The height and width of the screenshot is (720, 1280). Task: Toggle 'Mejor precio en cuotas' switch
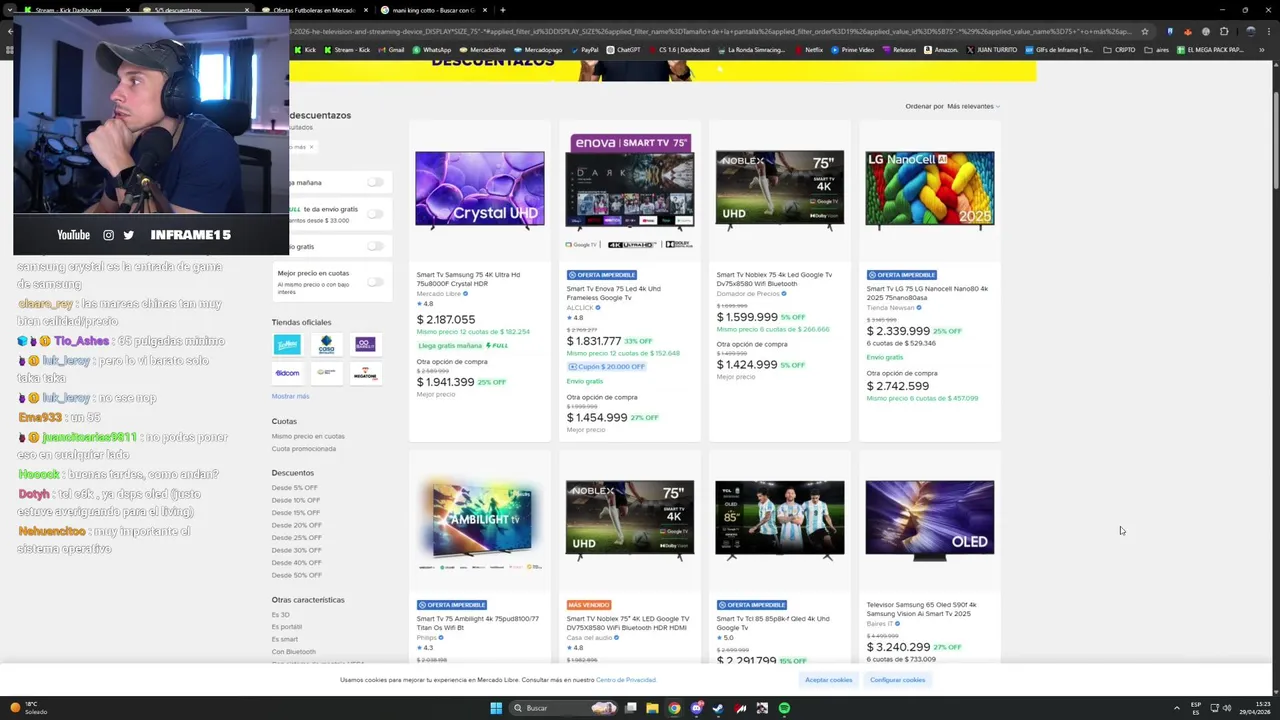coord(375,282)
